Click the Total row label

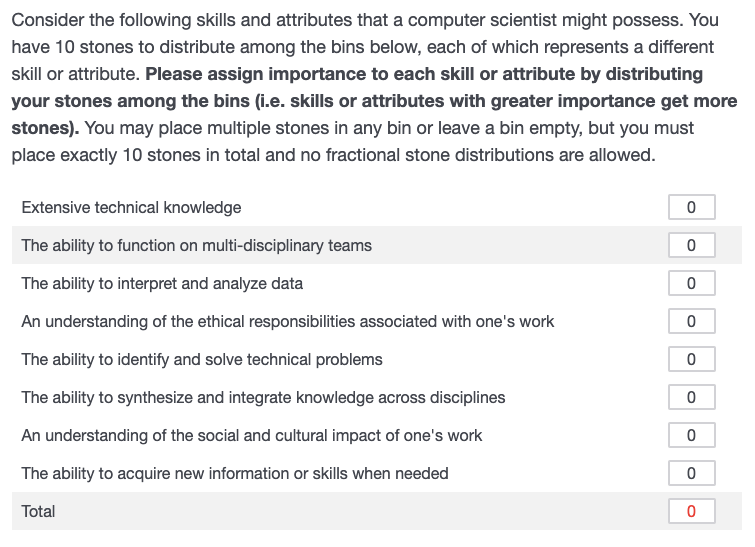(x=38, y=511)
